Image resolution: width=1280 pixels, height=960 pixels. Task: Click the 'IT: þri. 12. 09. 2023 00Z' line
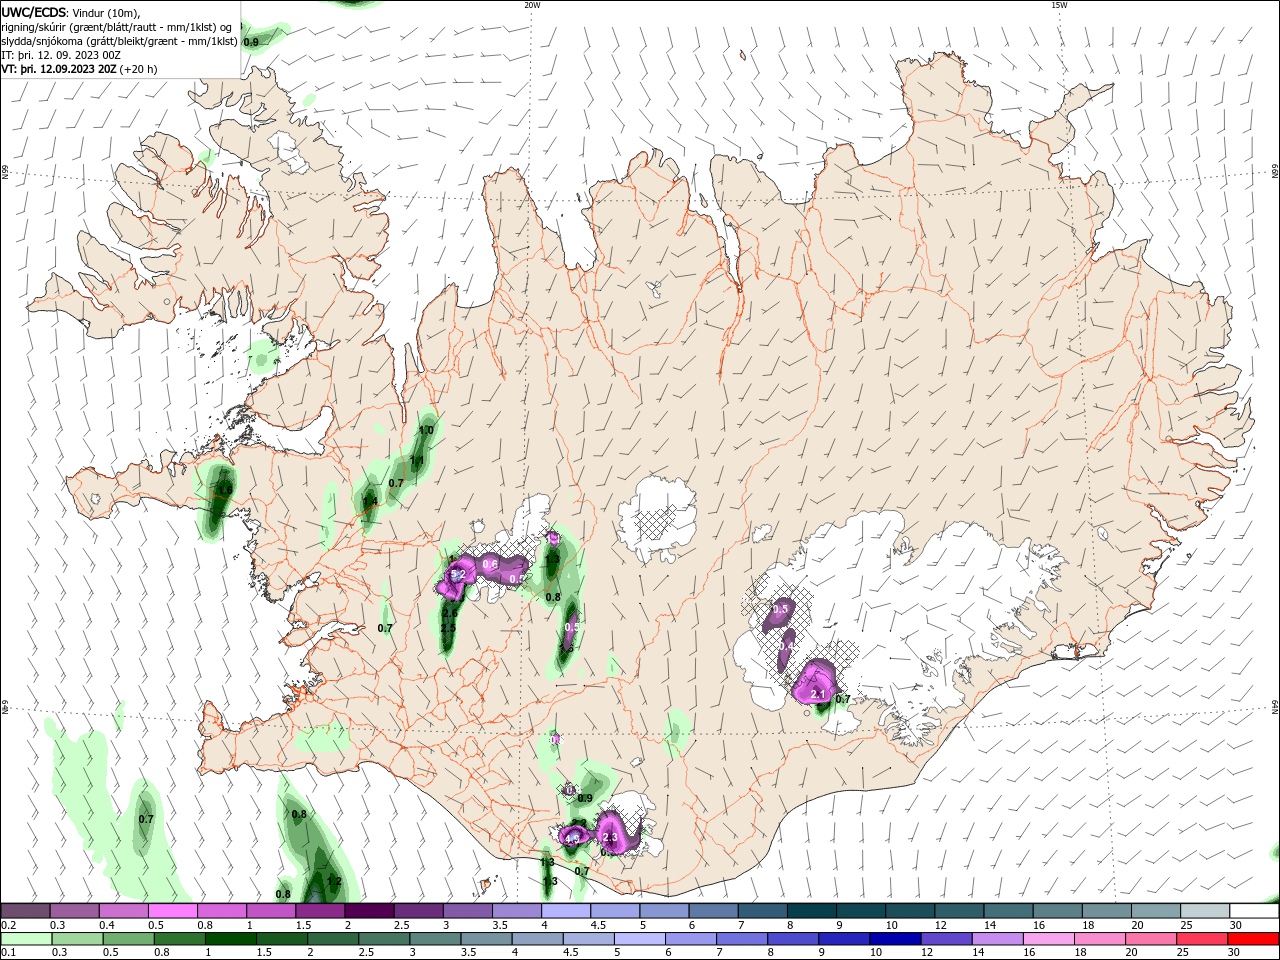coord(62,55)
